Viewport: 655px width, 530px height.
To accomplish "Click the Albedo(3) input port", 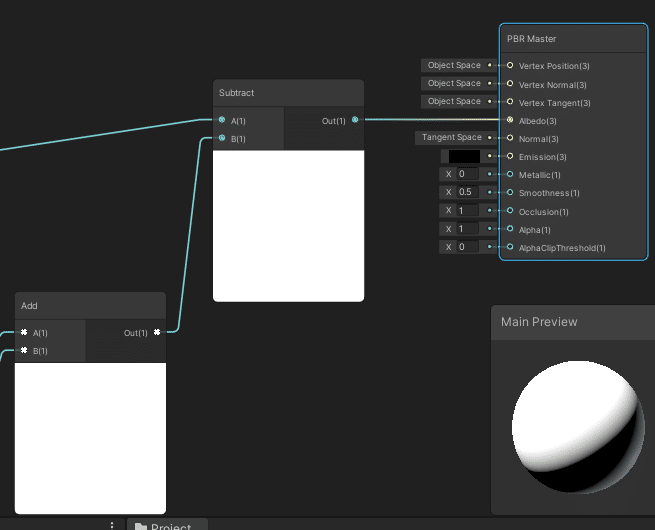I will pyautogui.click(x=510, y=120).
